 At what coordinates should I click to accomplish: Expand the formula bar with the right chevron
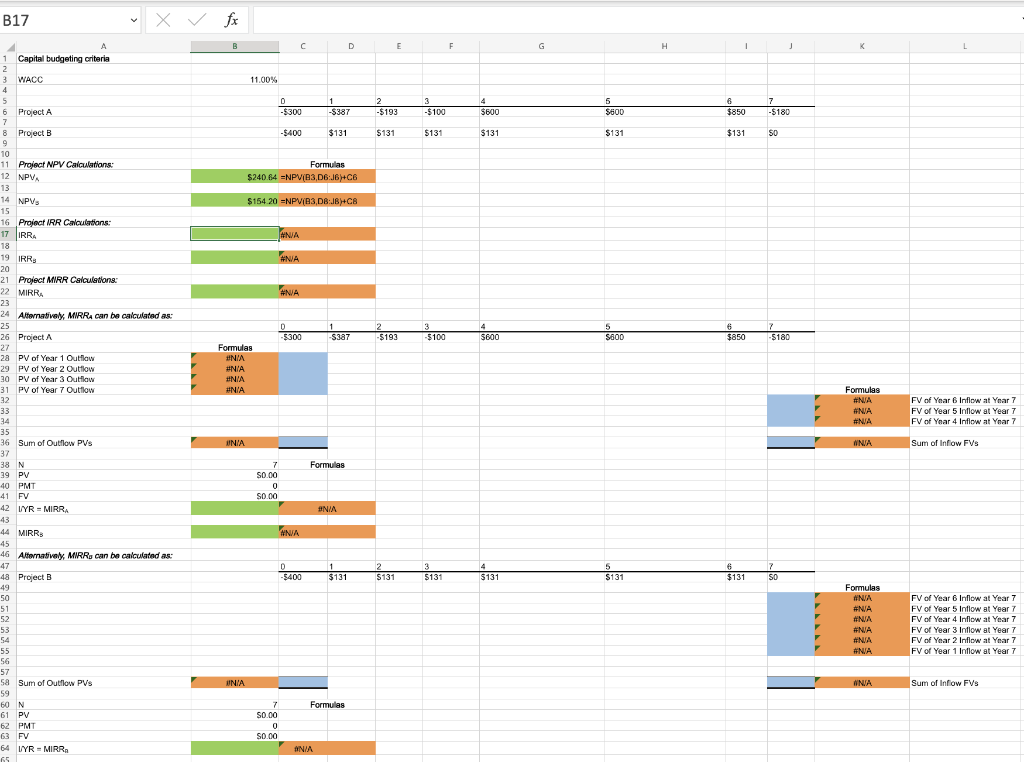[x=1018, y=20]
